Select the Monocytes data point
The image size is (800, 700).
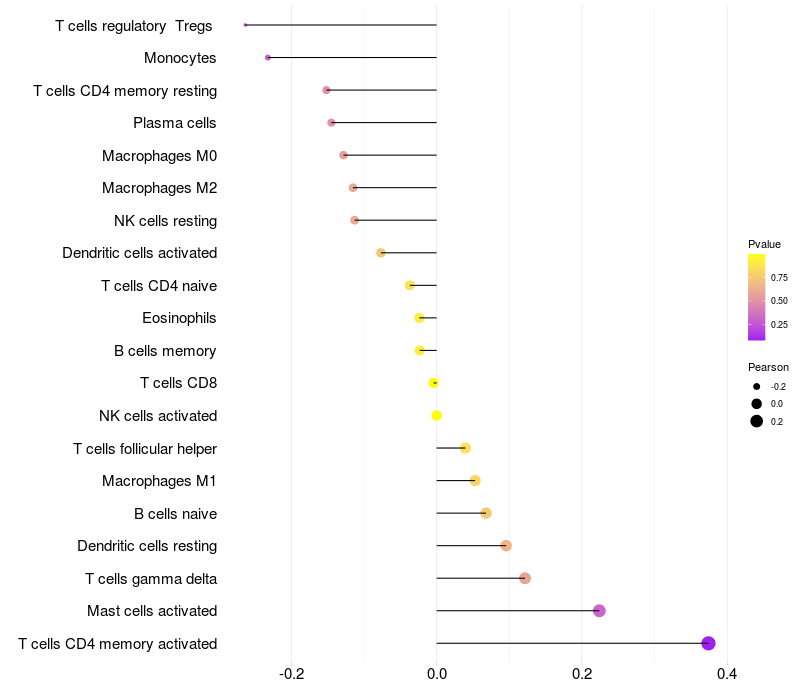point(268,58)
